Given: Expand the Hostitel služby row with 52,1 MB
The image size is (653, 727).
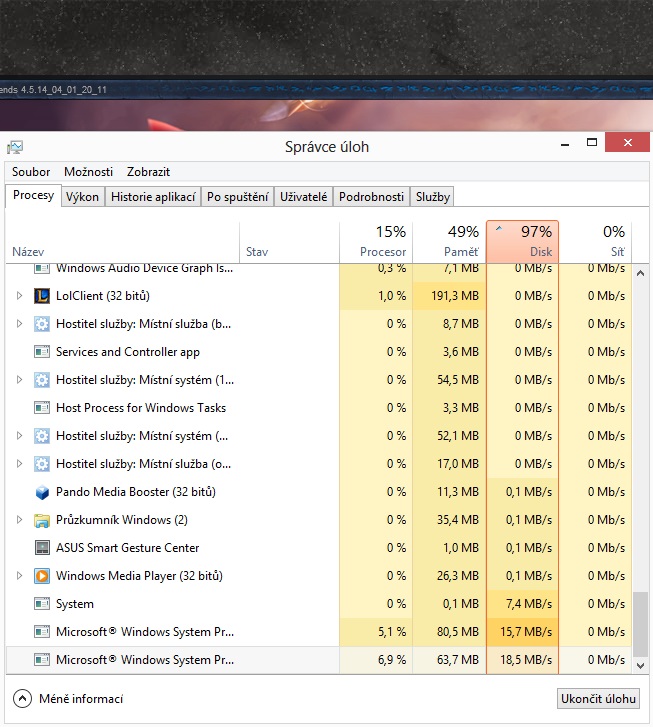Looking at the screenshot, I should tap(19, 436).
